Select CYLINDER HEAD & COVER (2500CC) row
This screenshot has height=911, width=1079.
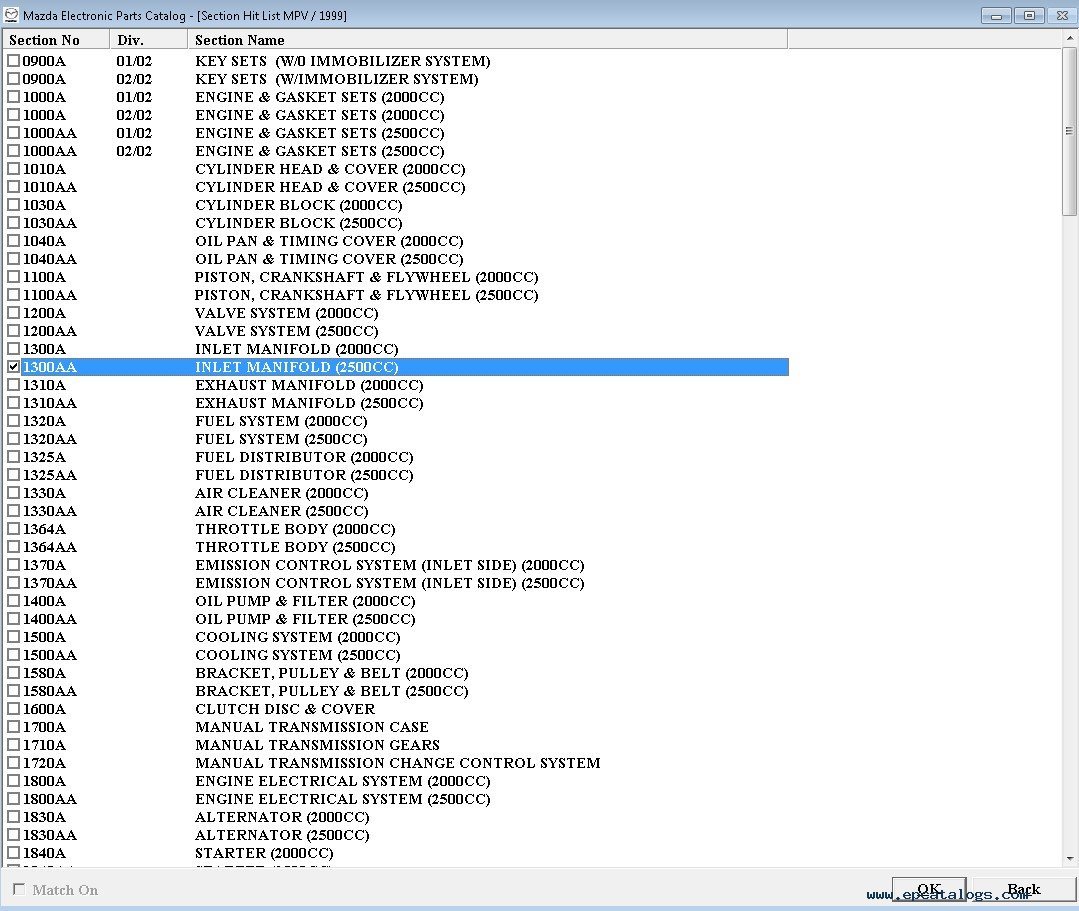click(x=396, y=187)
